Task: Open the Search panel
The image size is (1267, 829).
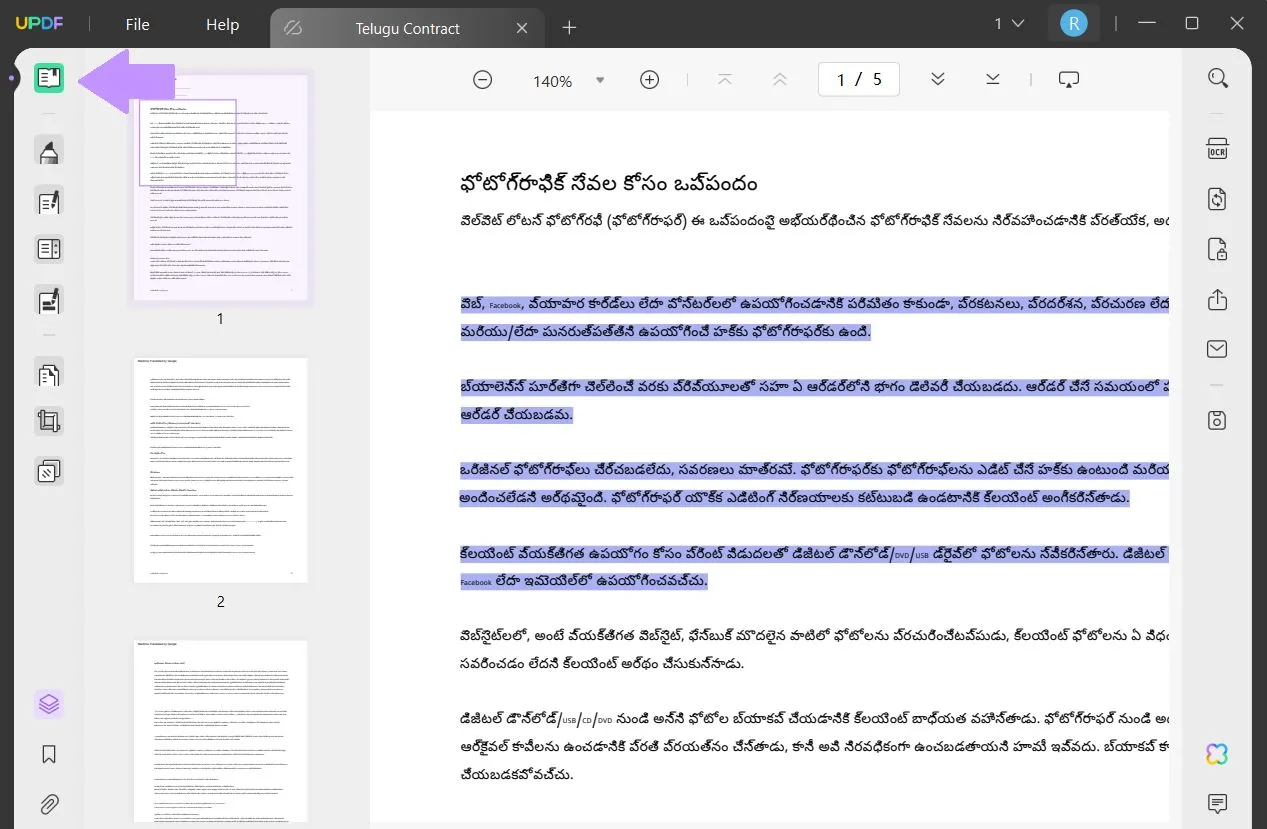Action: tap(1217, 77)
